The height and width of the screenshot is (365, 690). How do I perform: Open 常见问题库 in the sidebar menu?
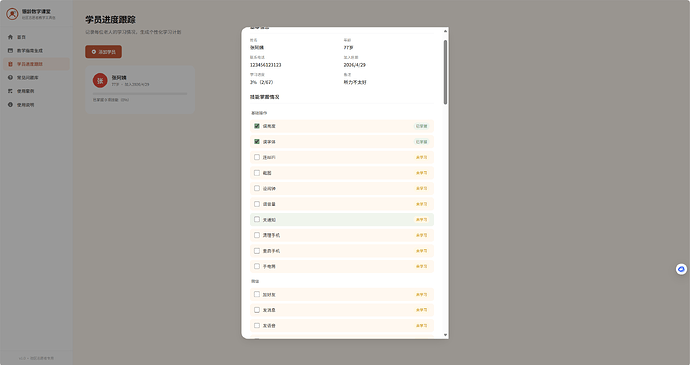click(36, 77)
